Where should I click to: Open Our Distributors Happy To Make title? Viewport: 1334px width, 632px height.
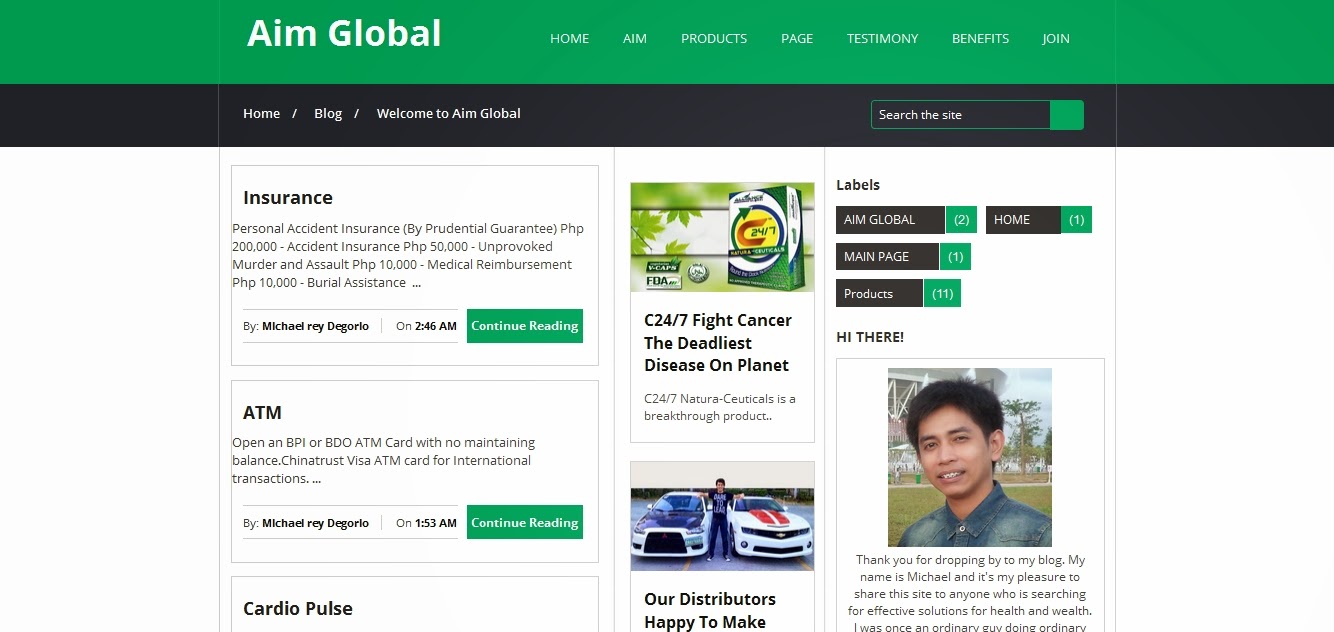click(710, 610)
